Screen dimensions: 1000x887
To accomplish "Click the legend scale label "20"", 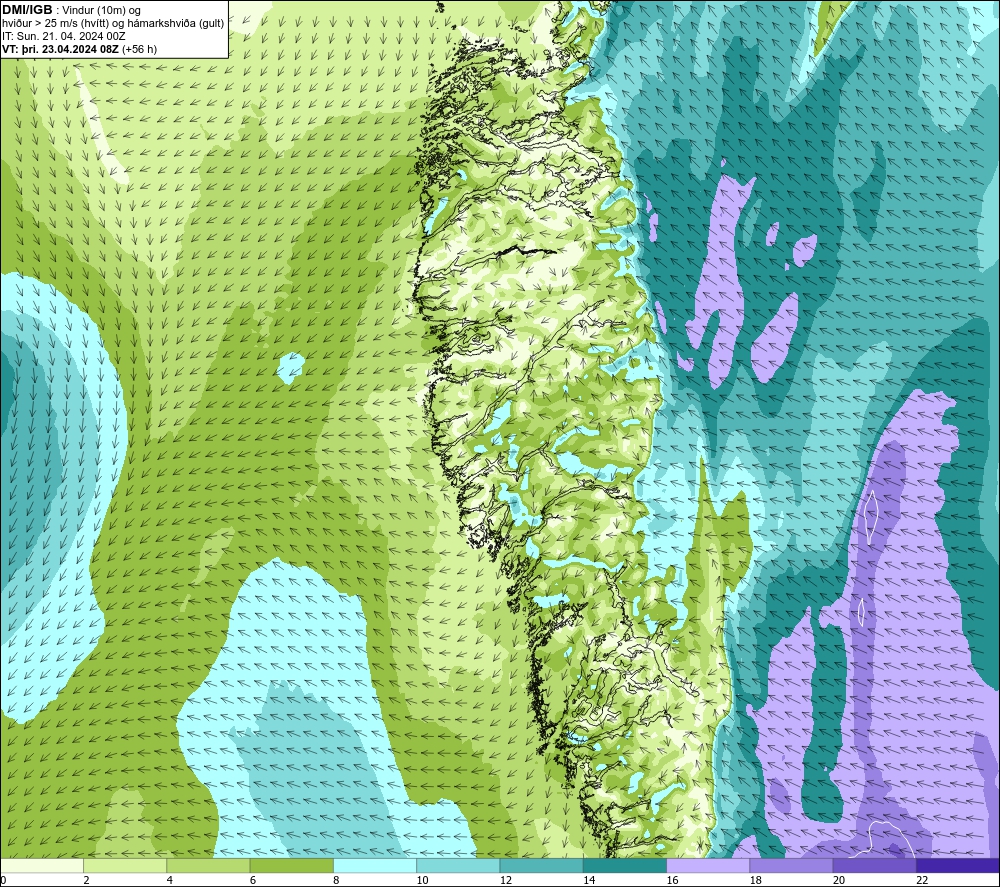I will point(839,880).
